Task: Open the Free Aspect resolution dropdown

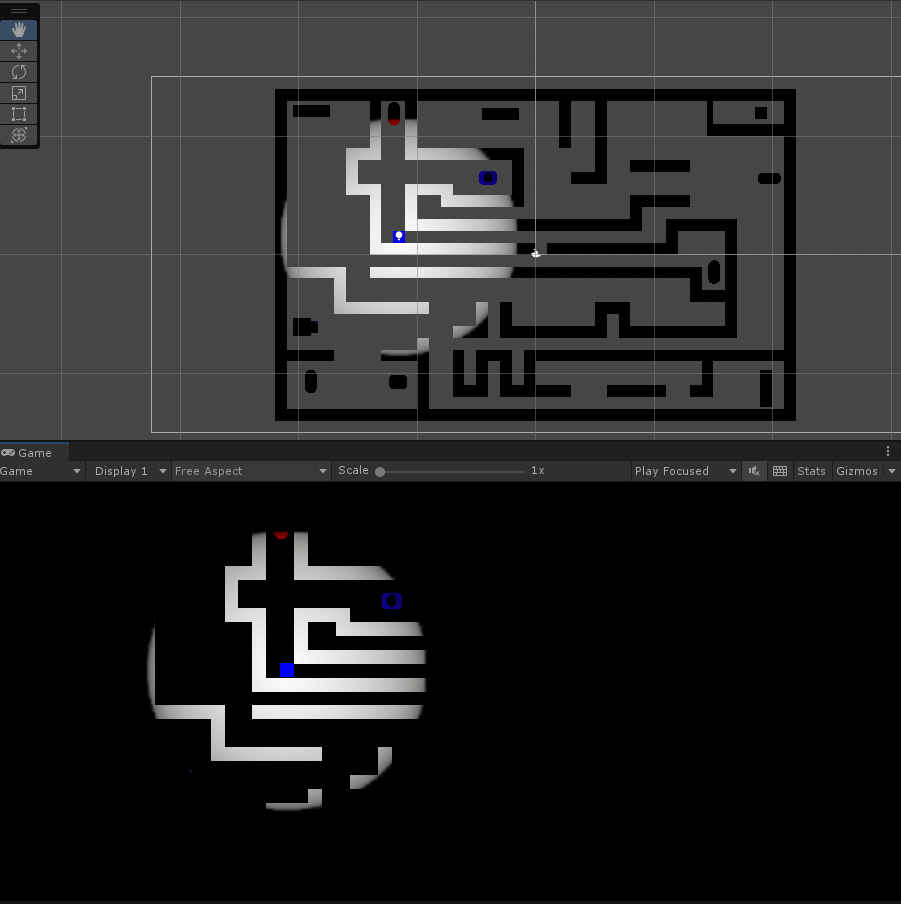Action: (x=250, y=470)
